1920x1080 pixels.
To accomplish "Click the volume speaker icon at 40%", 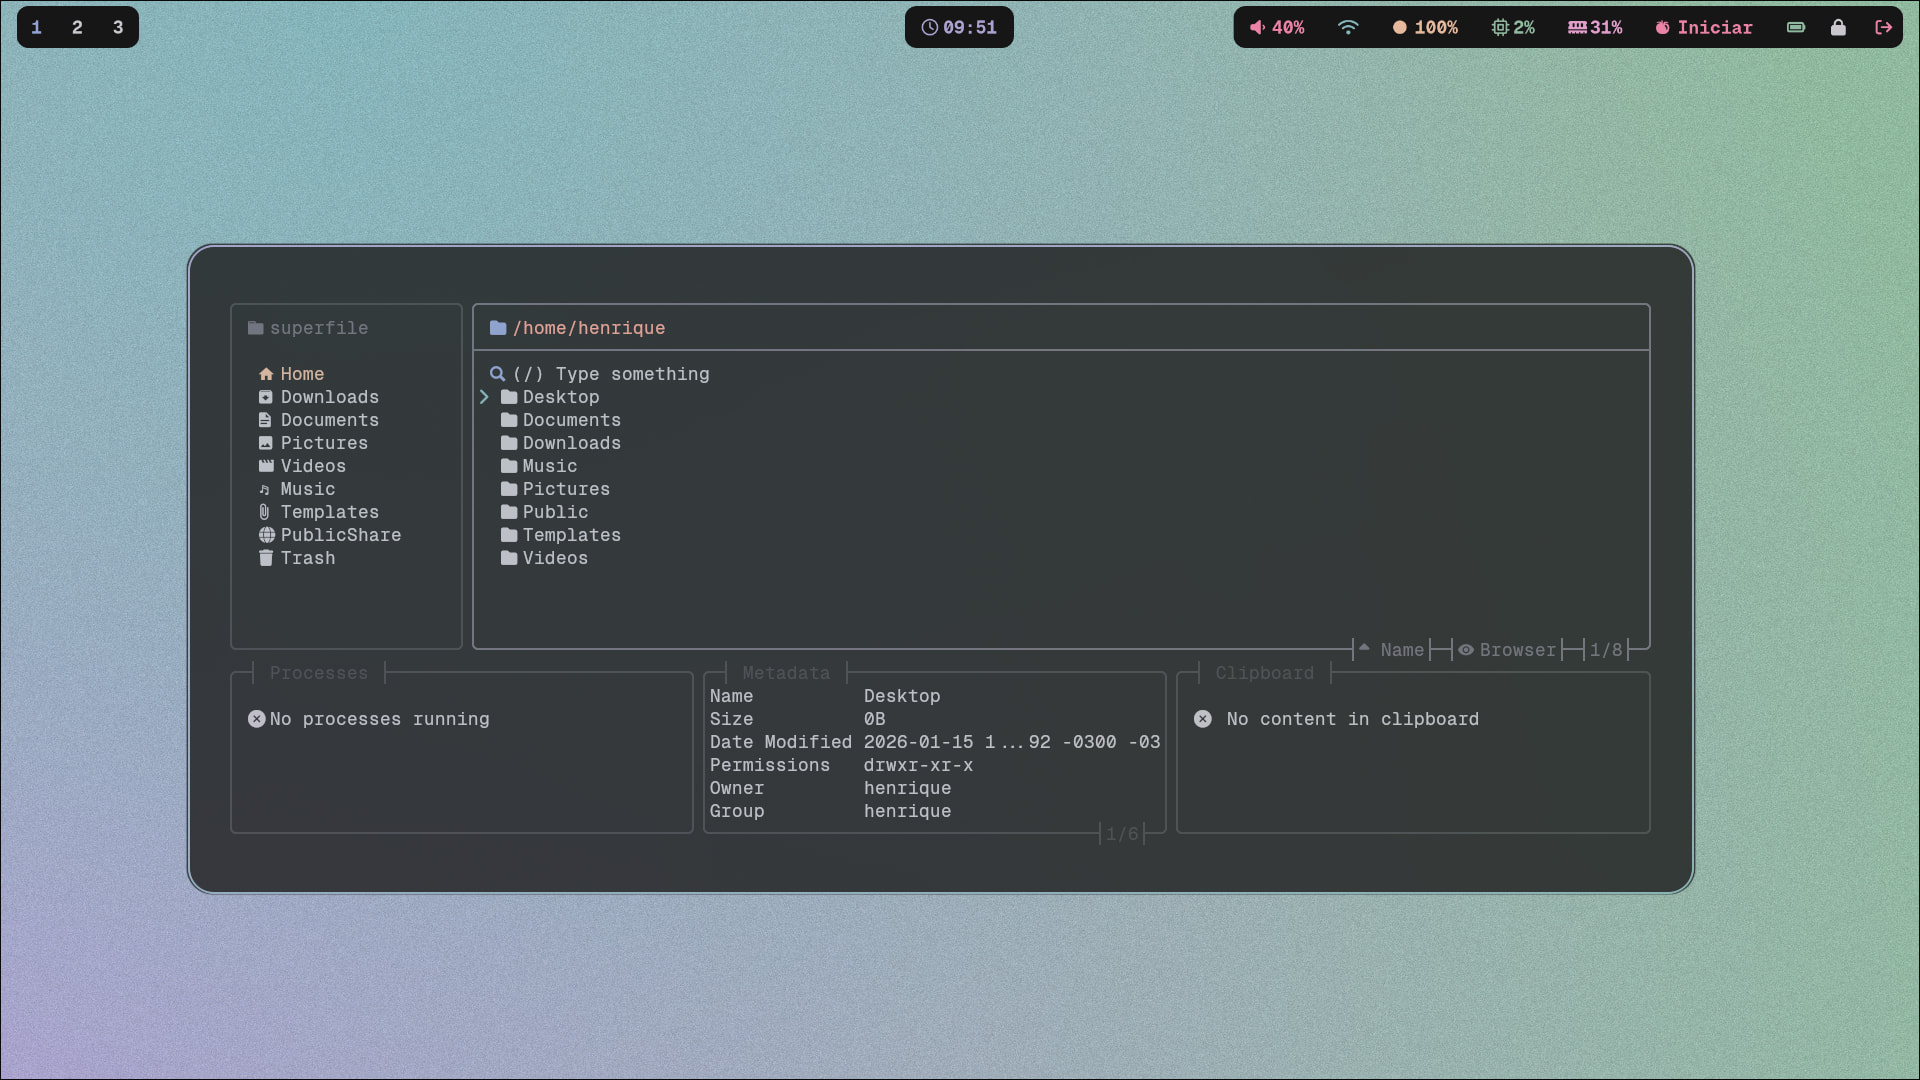I will tap(1257, 27).
